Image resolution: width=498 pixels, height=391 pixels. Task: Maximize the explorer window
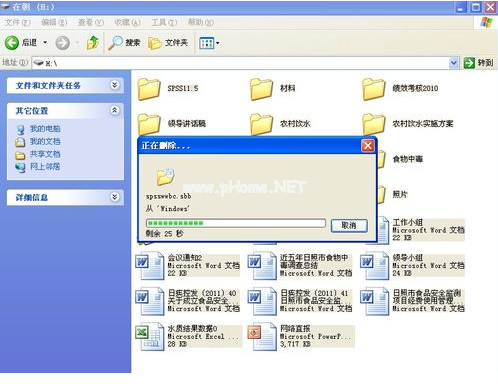[476, 7]
